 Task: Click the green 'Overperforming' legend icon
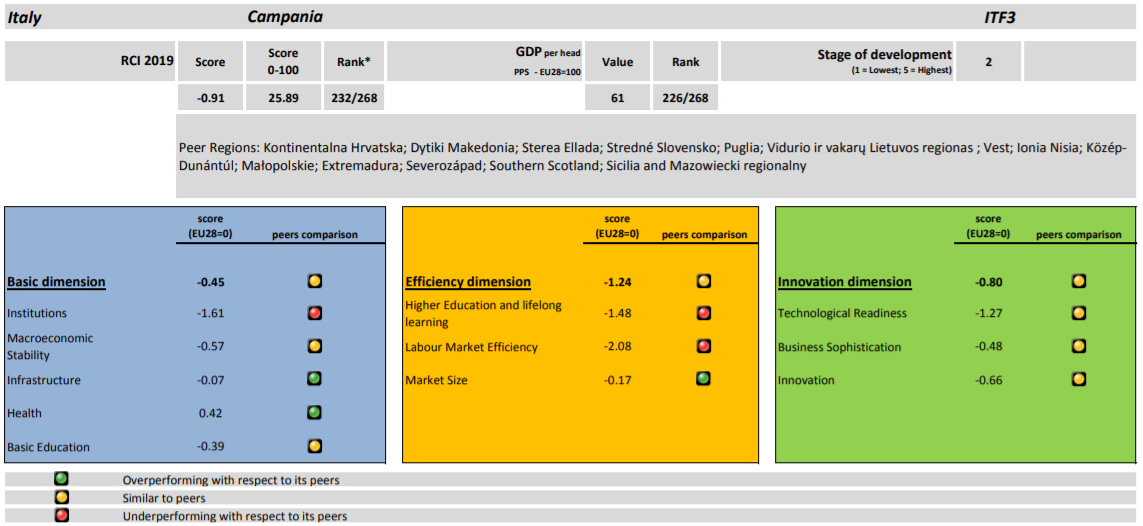(61, 480)
